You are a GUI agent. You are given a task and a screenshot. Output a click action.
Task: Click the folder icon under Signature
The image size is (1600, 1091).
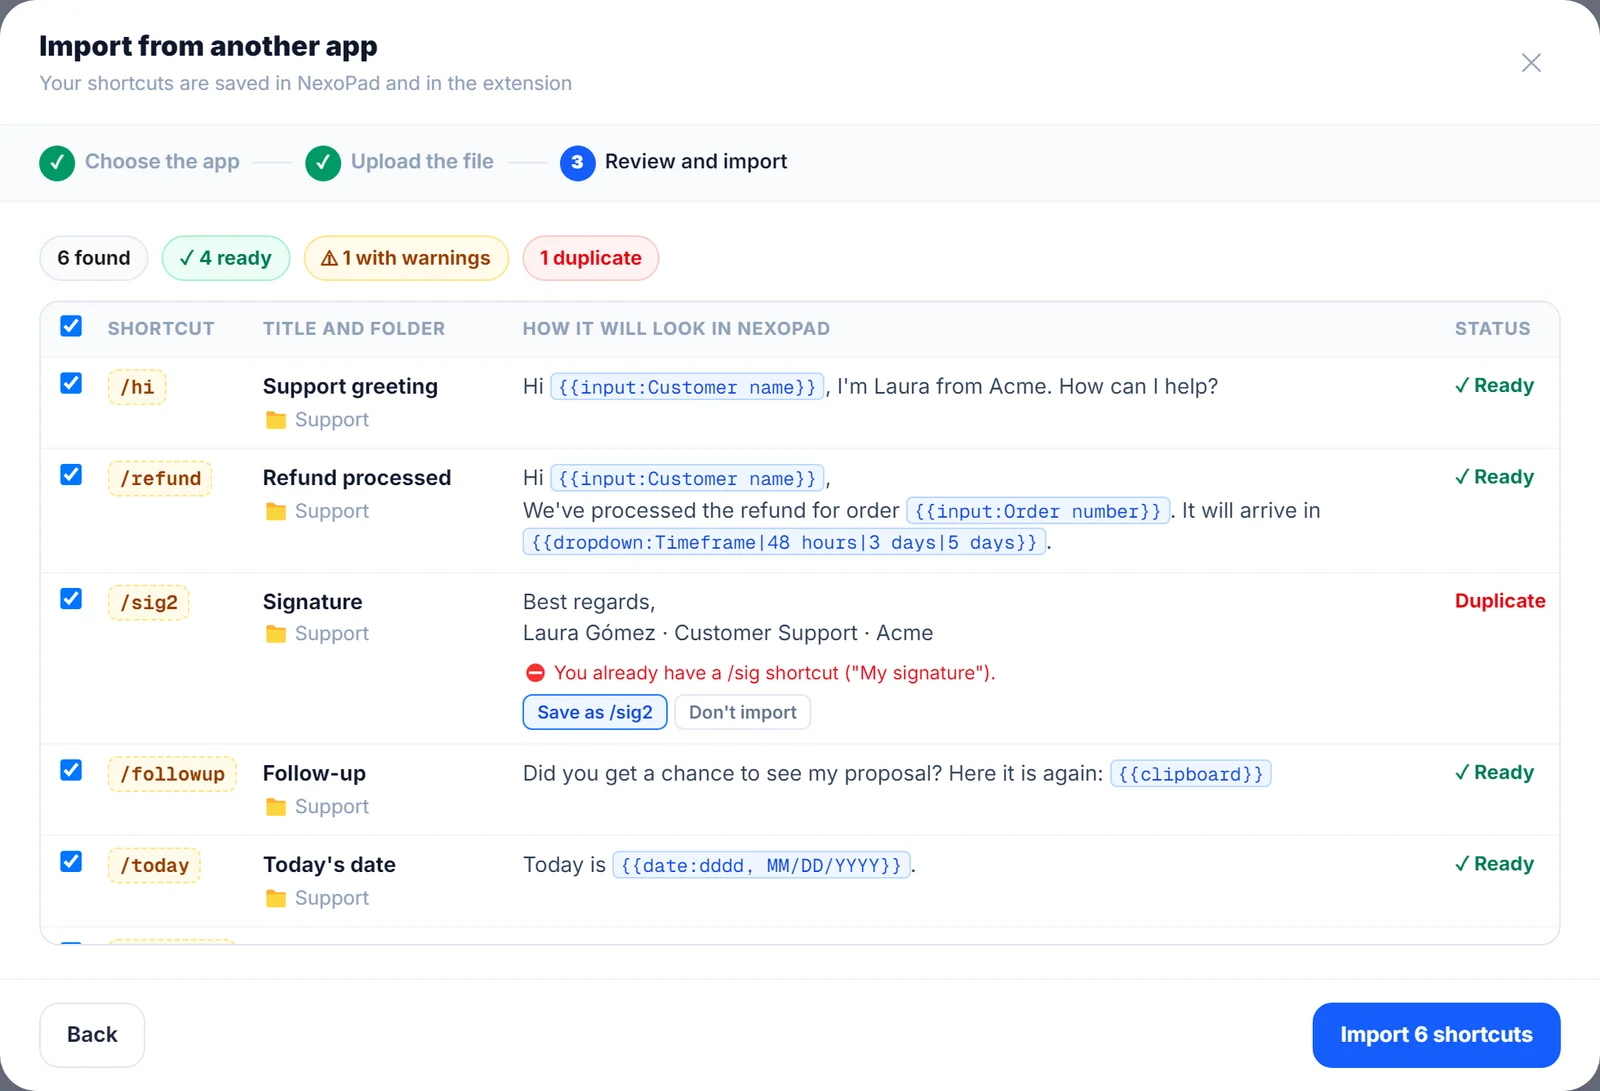276,634
